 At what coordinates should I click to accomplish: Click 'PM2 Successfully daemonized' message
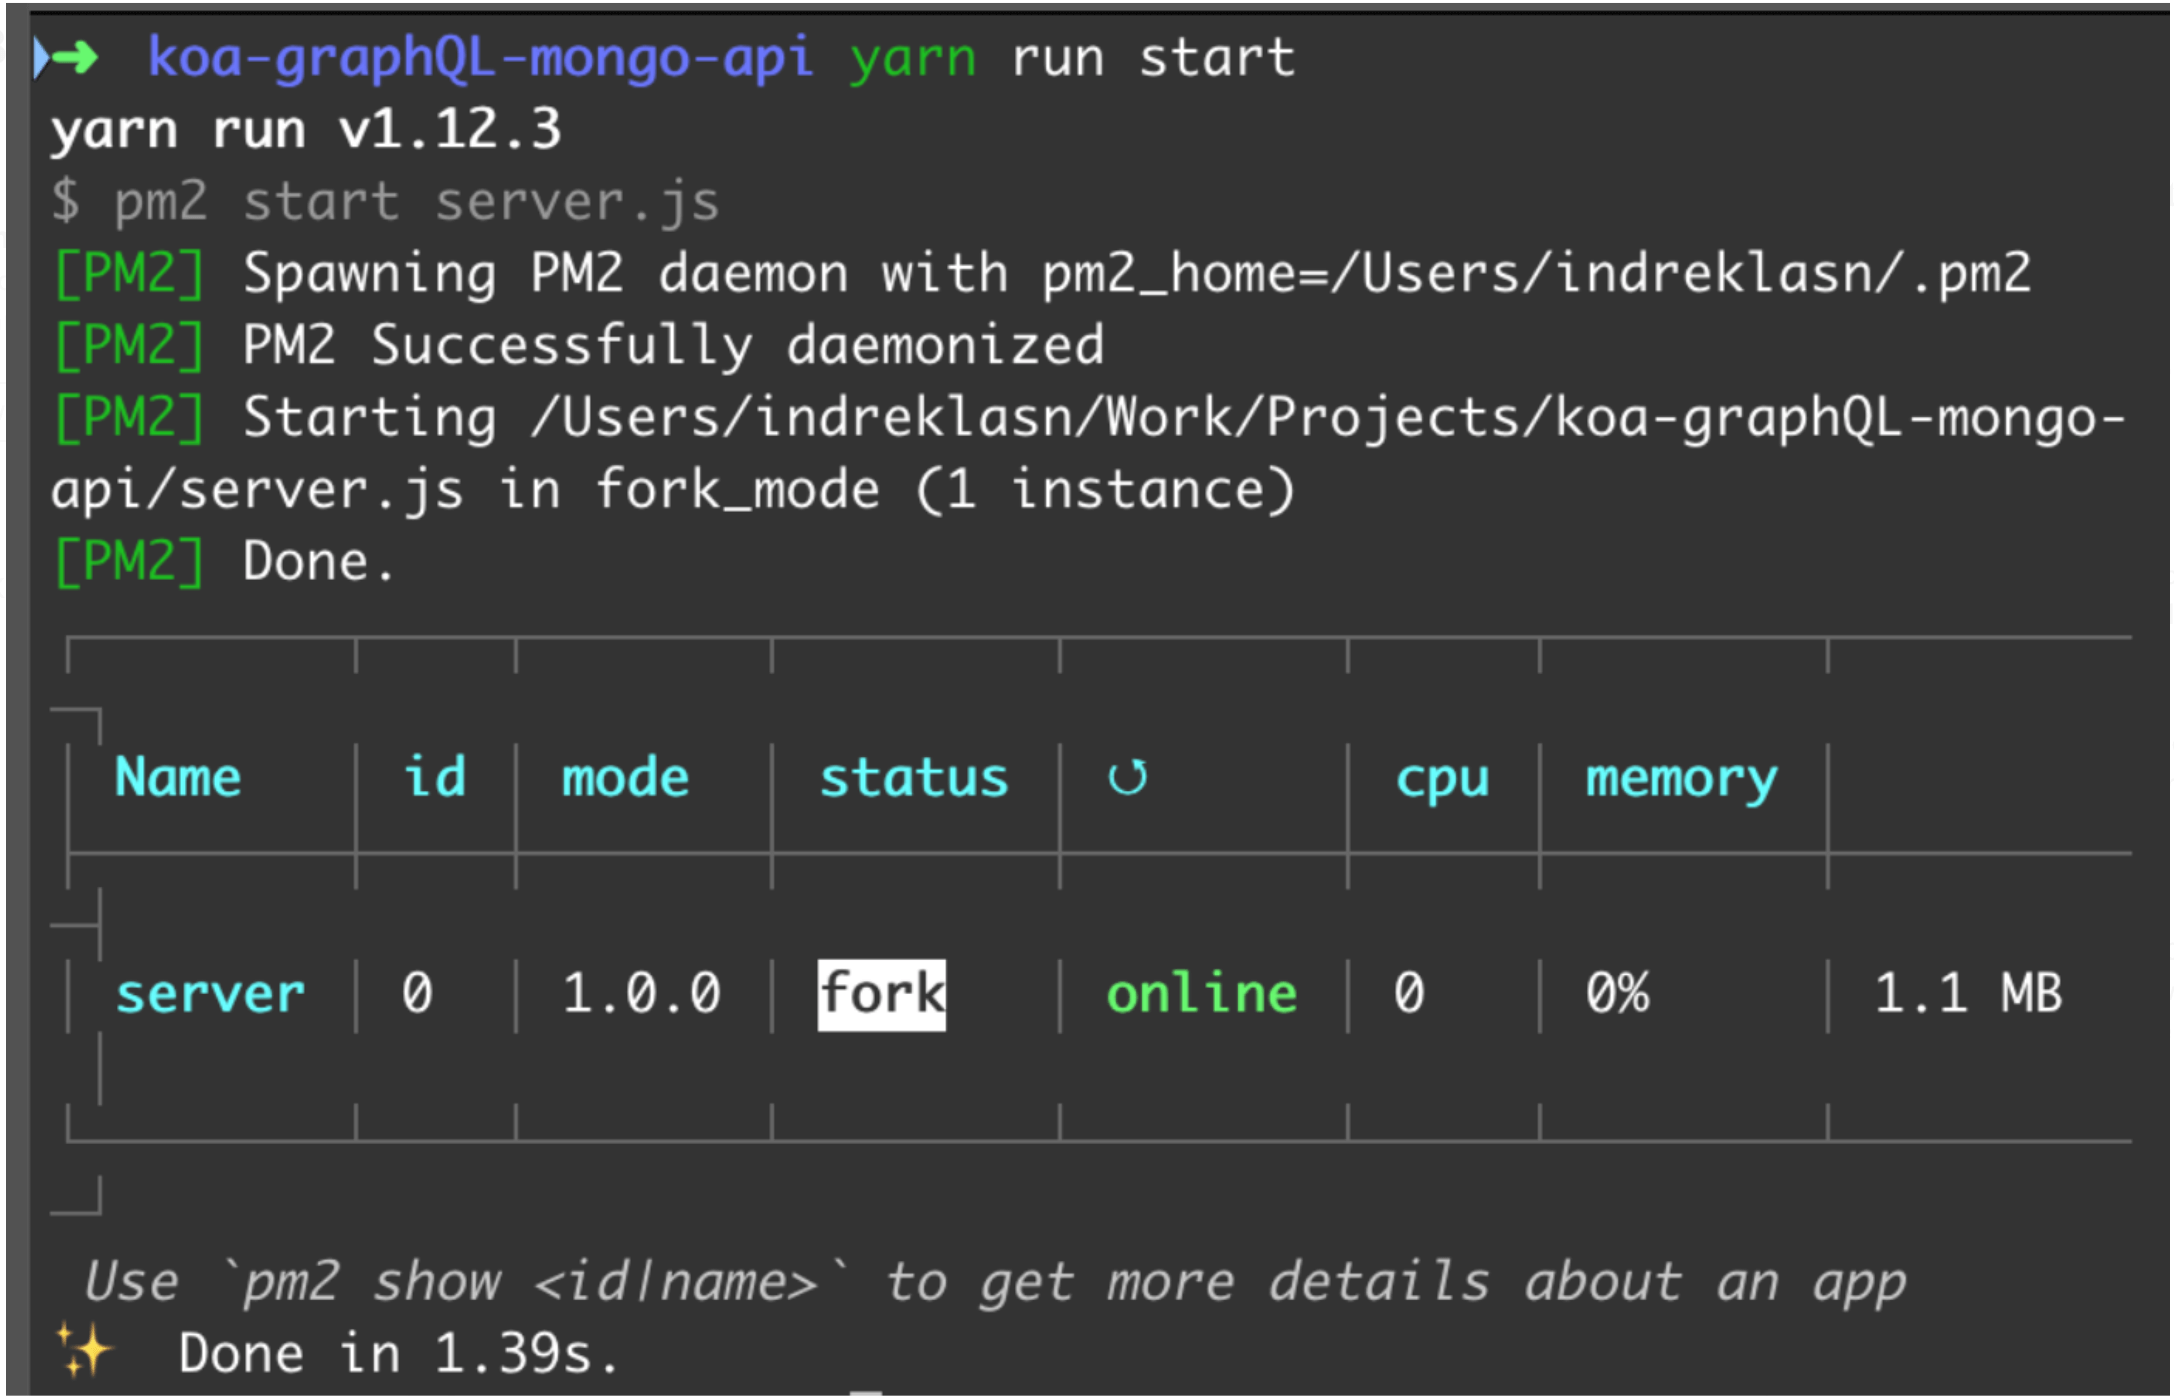coord(673,346)
